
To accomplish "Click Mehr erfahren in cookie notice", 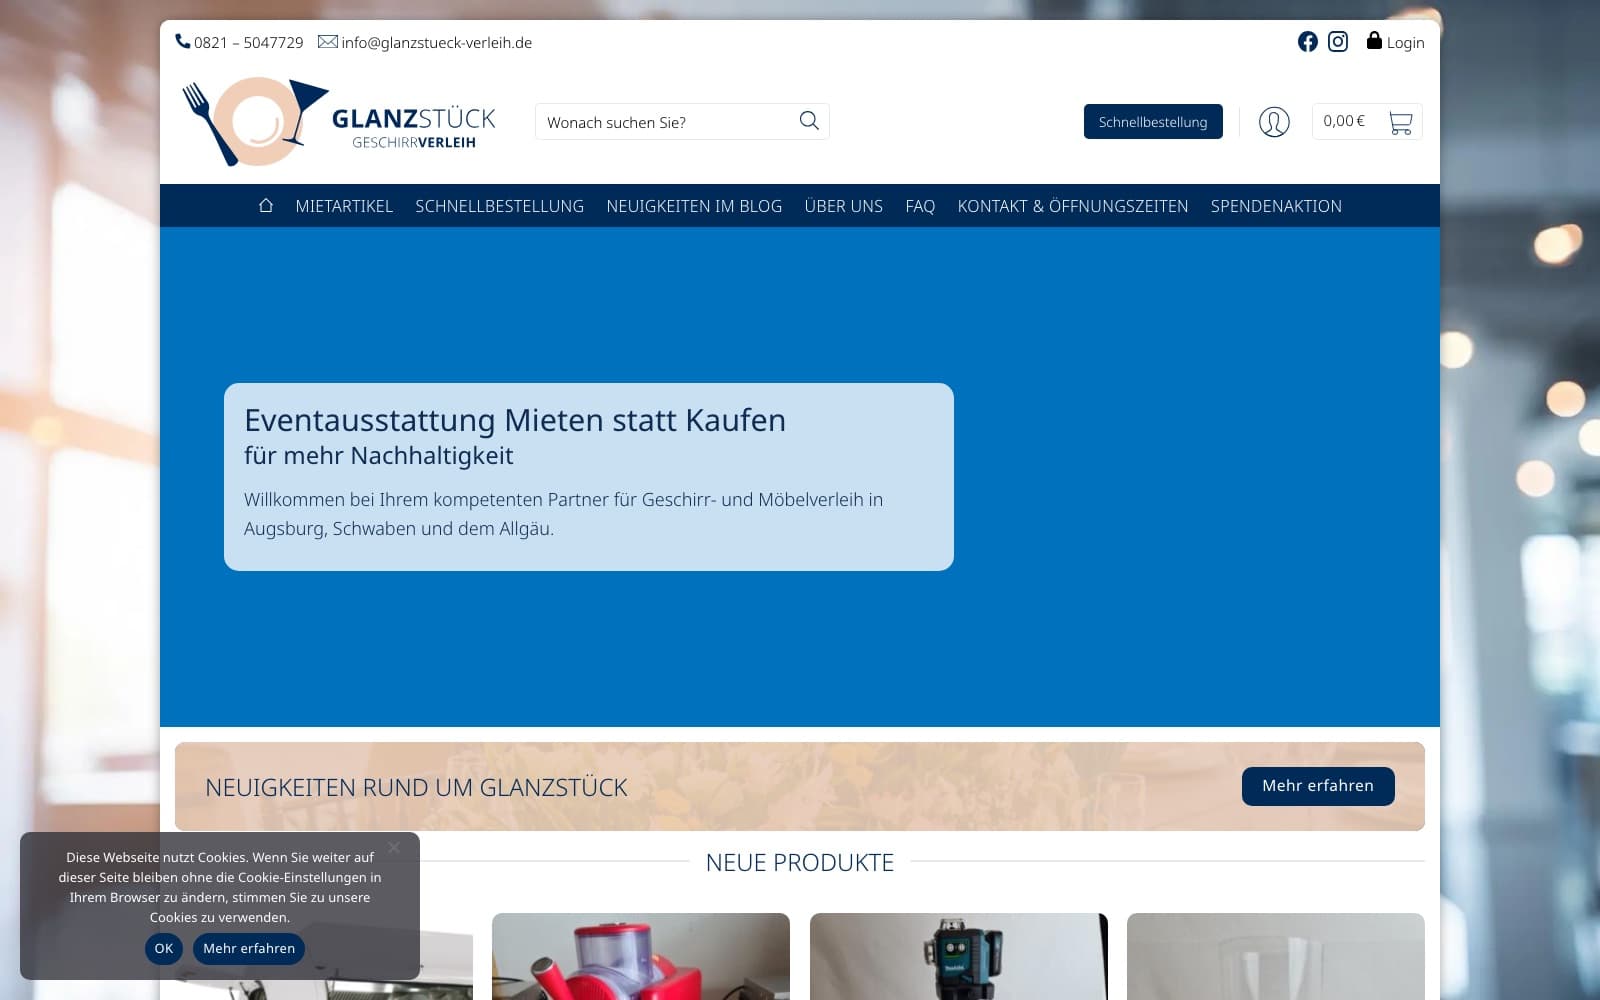I will coord(249,948).
